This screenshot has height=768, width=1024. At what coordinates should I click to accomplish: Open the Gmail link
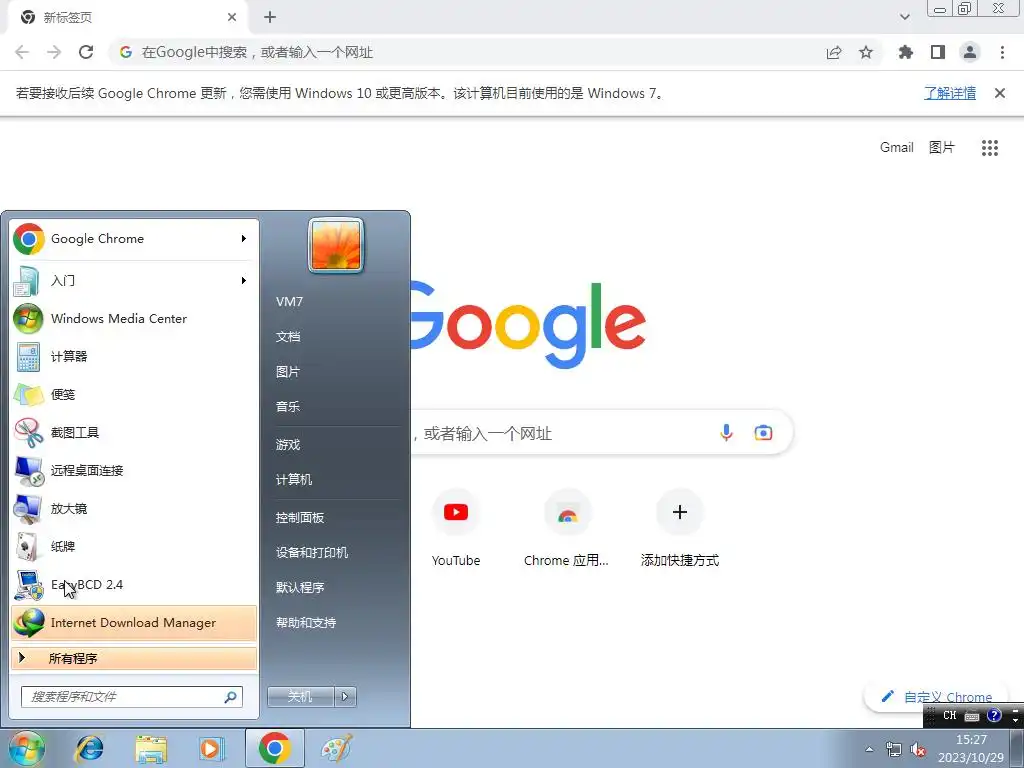click(897, 148)
